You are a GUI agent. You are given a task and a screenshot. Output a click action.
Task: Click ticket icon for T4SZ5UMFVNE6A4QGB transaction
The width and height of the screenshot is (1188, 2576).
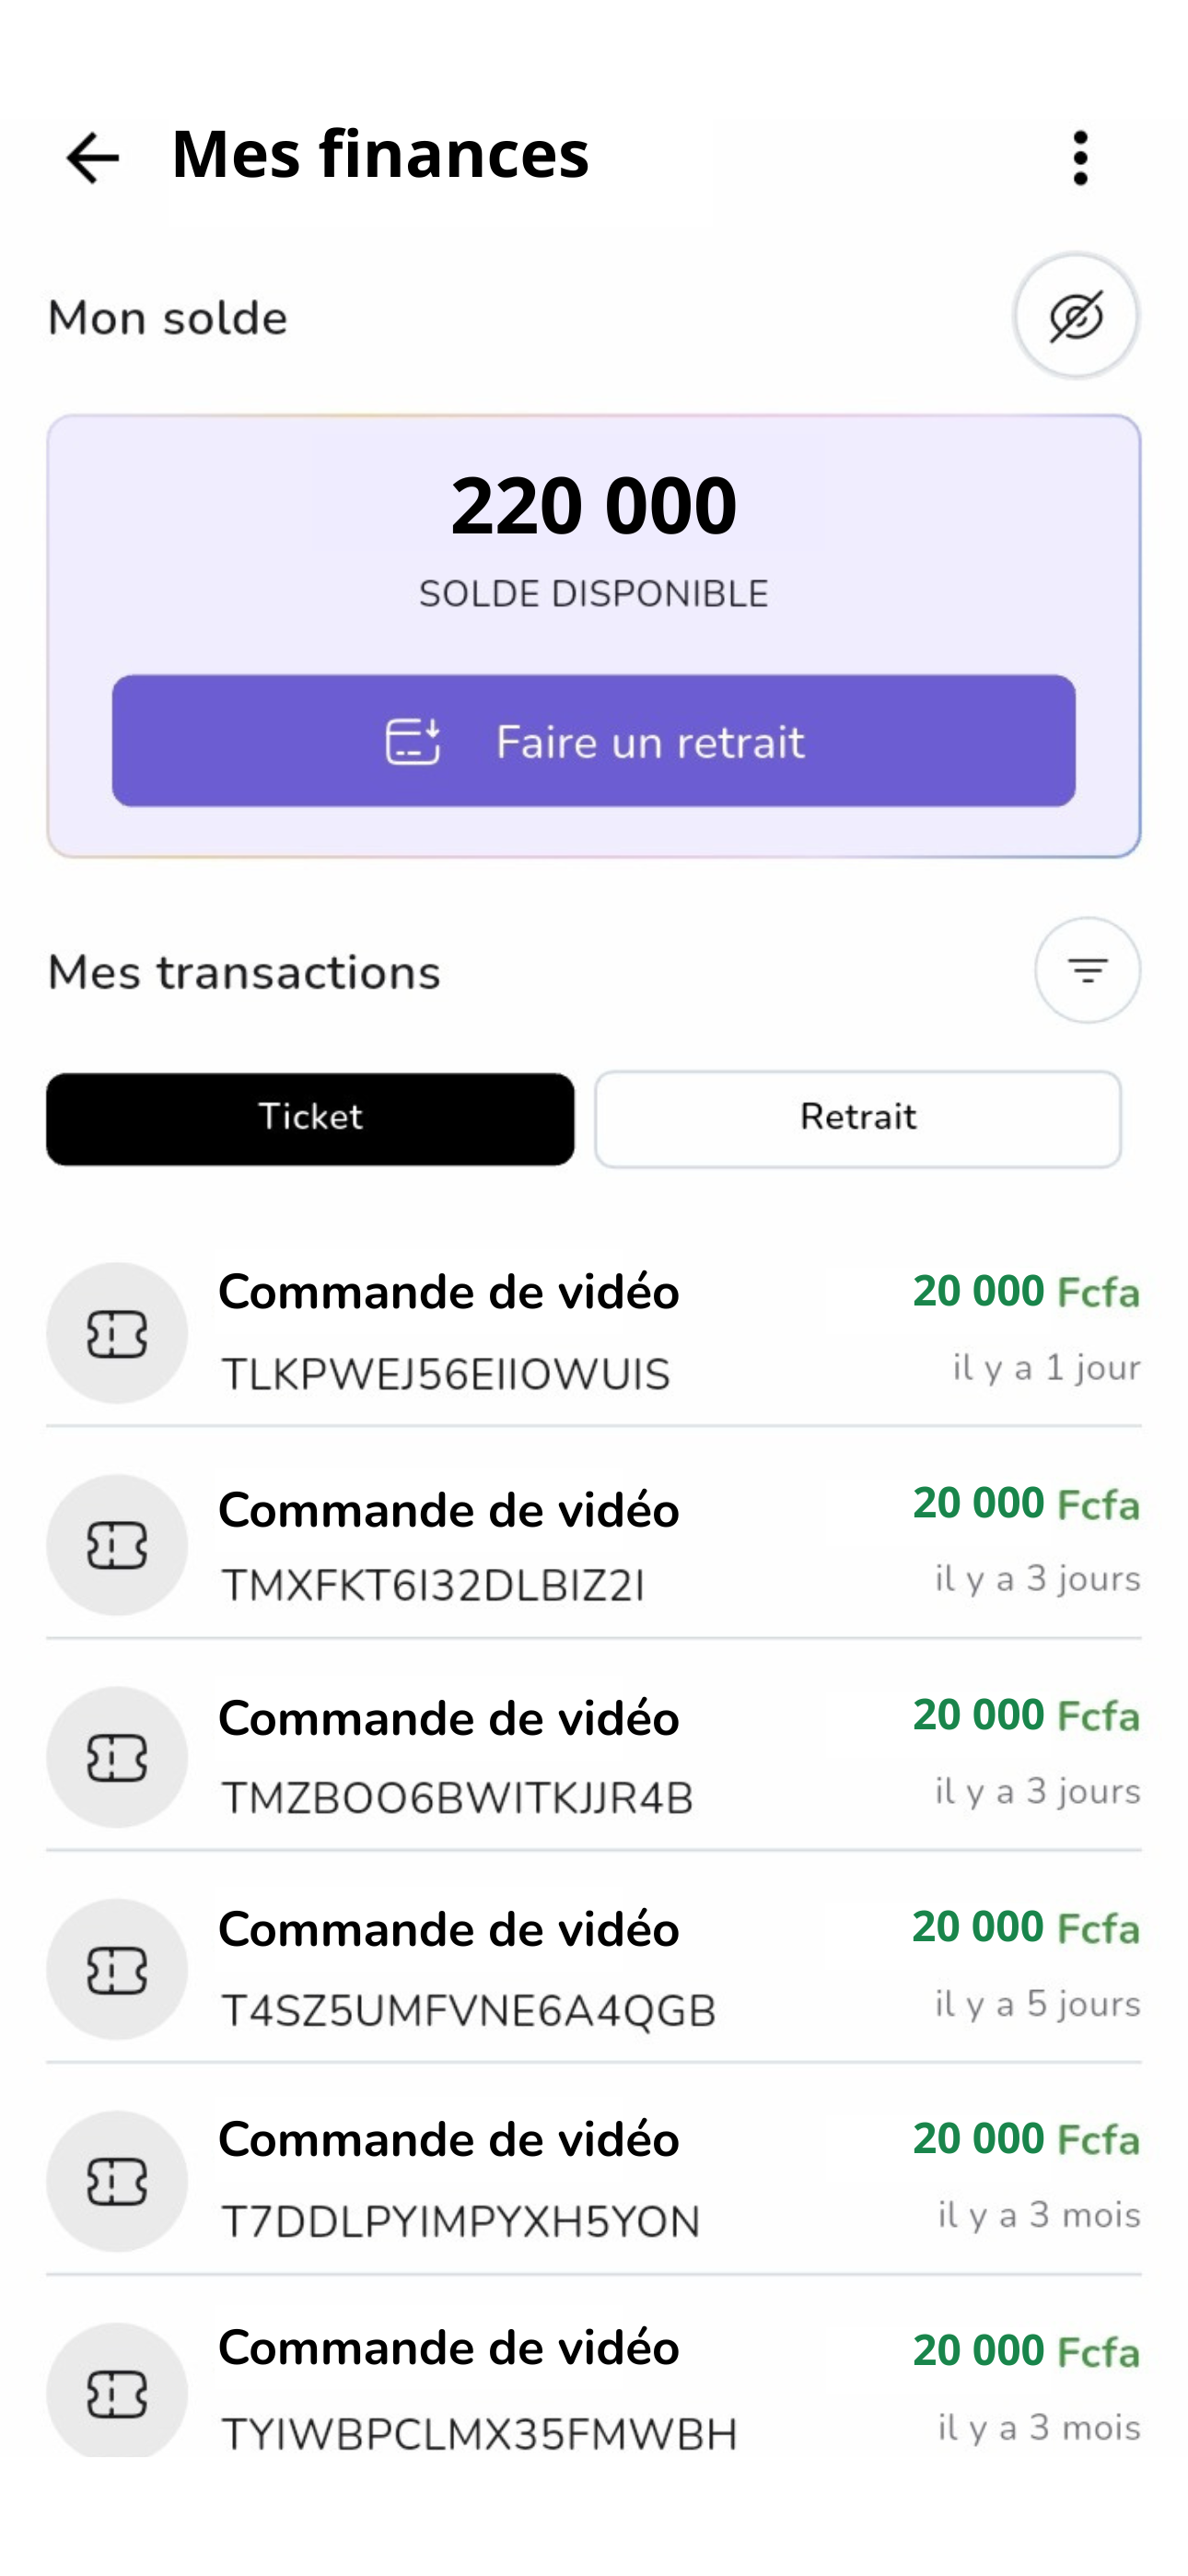point(117,1969)
